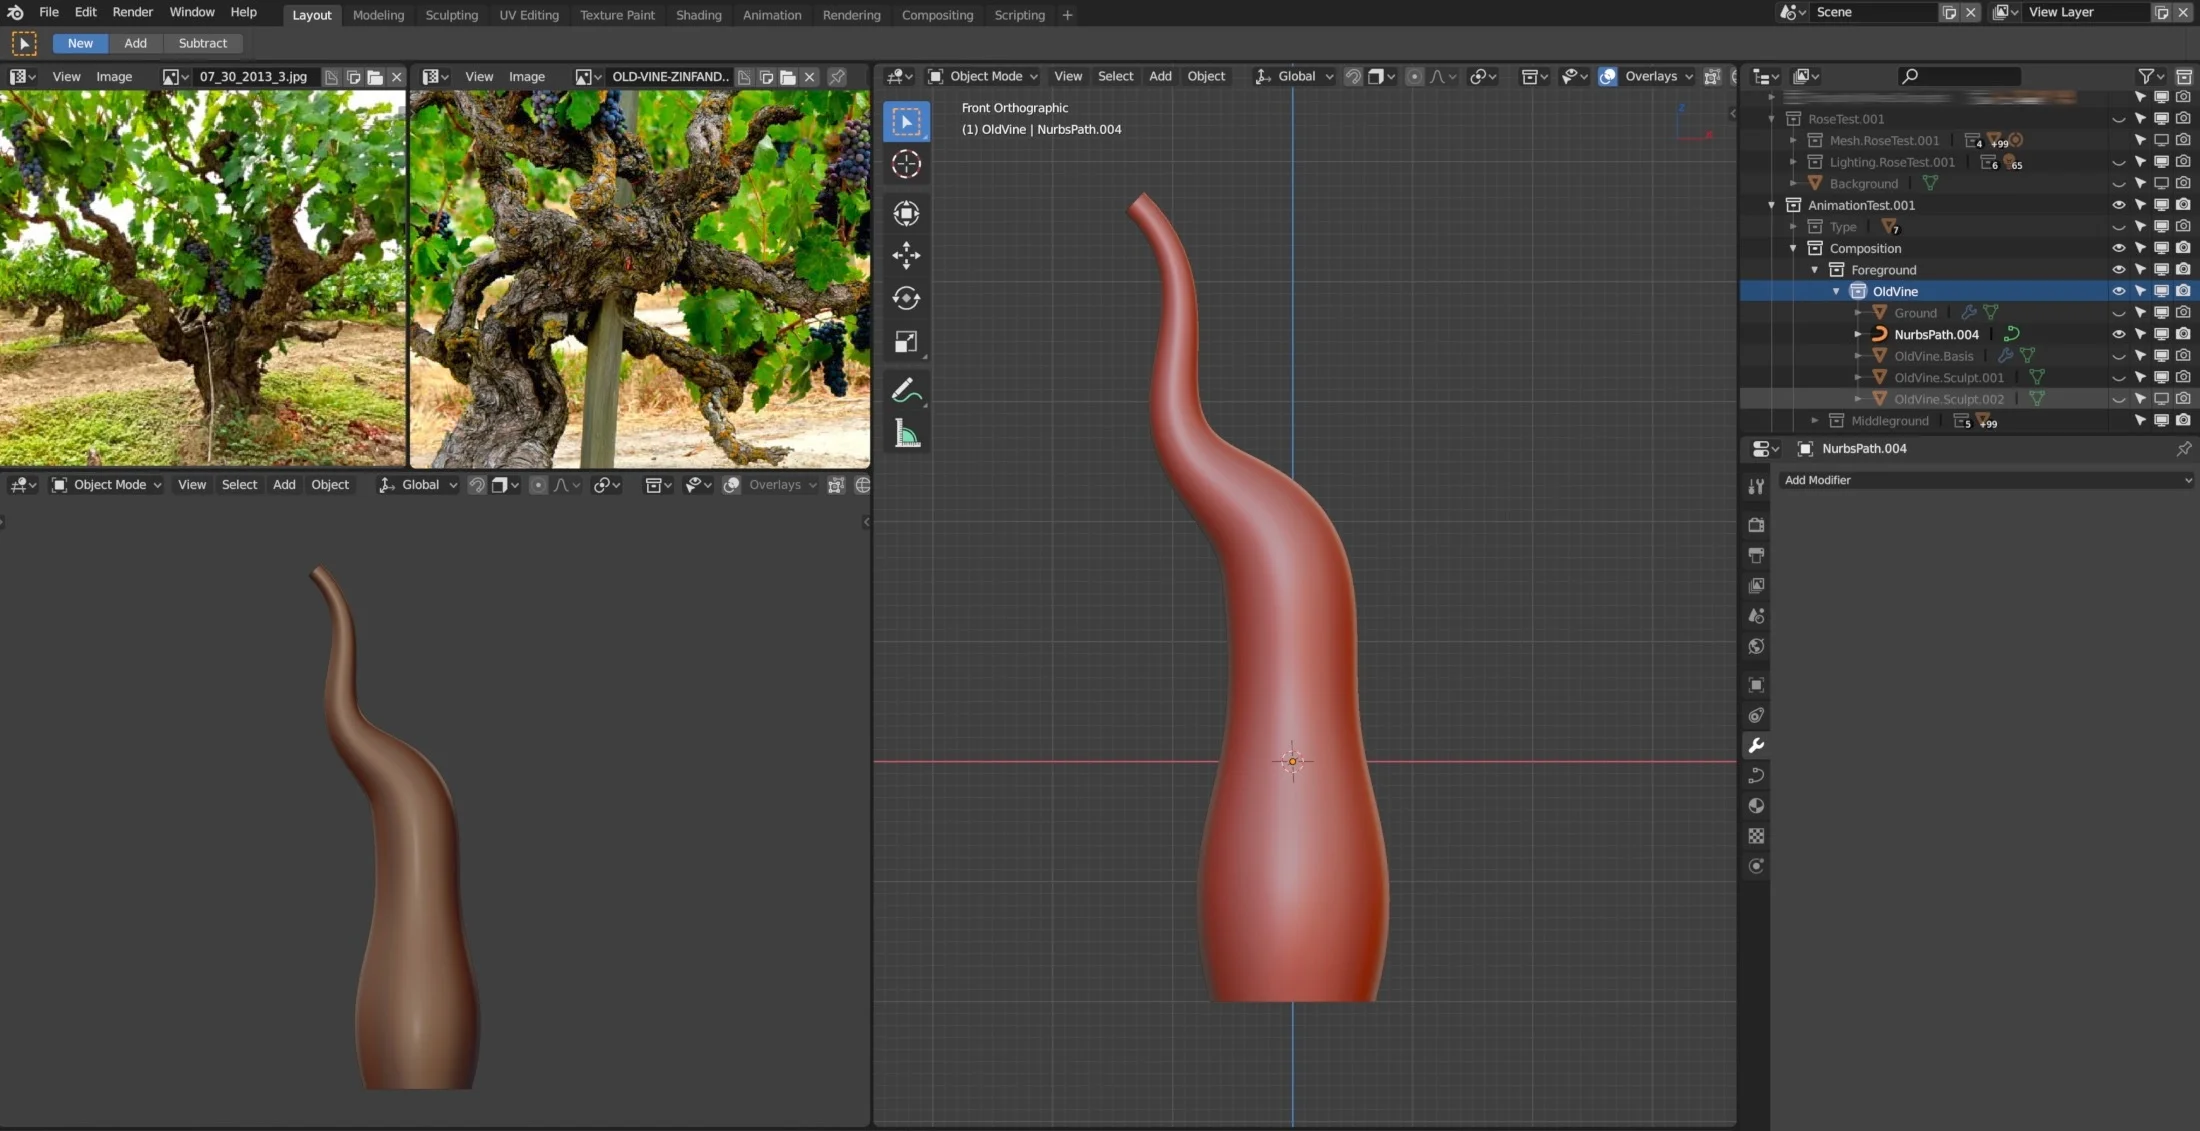Open Image menu in the first image editor
This screenshot has height=1131, width=2200.
(x=114, y=77)
